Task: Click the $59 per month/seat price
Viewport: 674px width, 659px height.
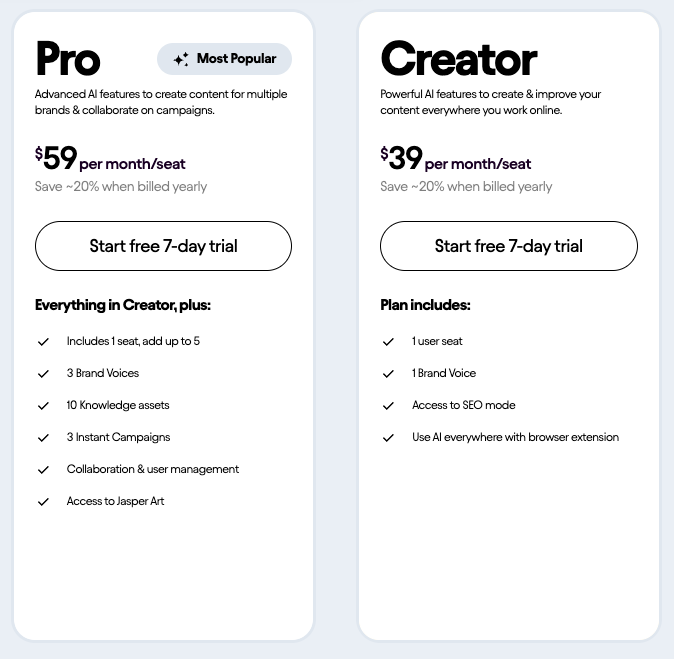Action: click(x=110, y=159)
